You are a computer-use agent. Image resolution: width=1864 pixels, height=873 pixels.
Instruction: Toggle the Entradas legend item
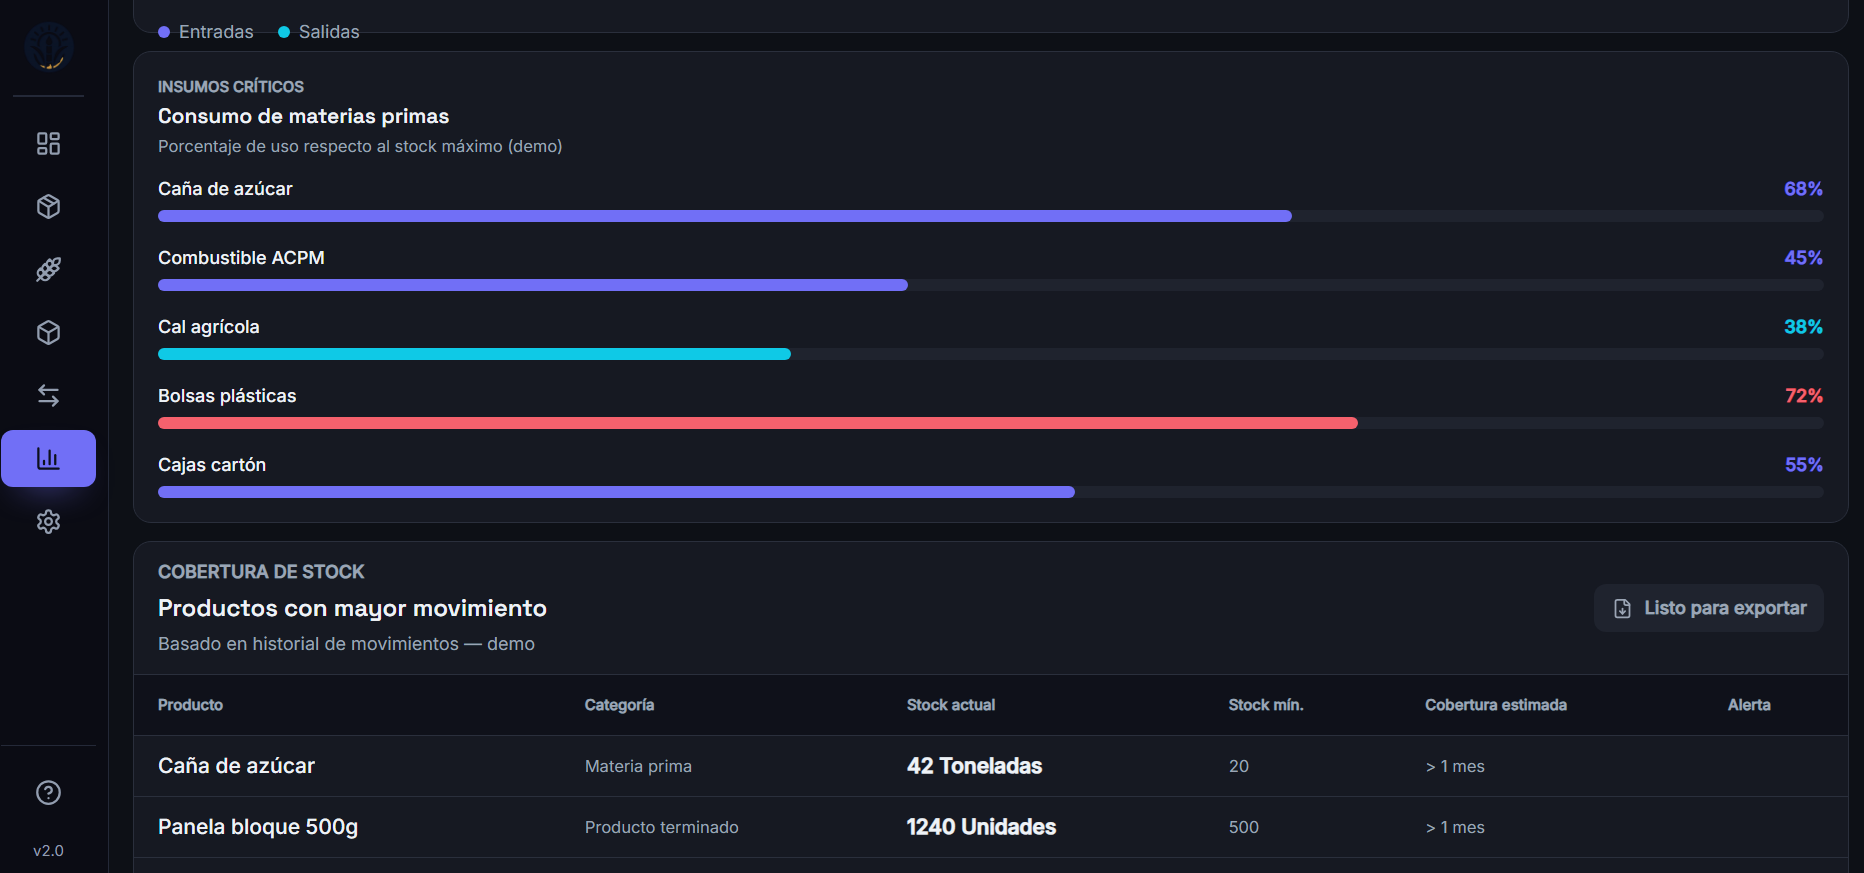pyautogui.click(x=206, y=32)
